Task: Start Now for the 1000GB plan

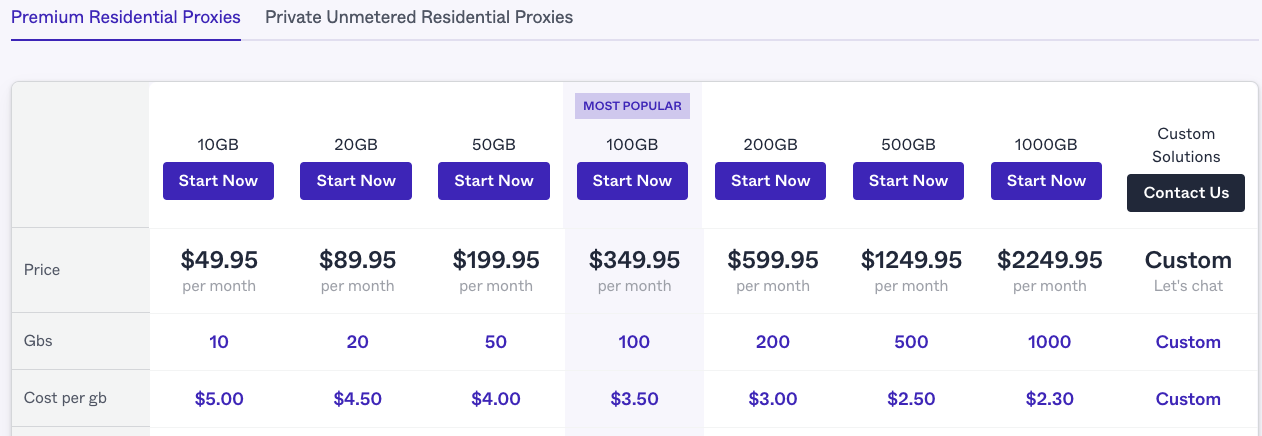Action: (x=1047, y=181)
